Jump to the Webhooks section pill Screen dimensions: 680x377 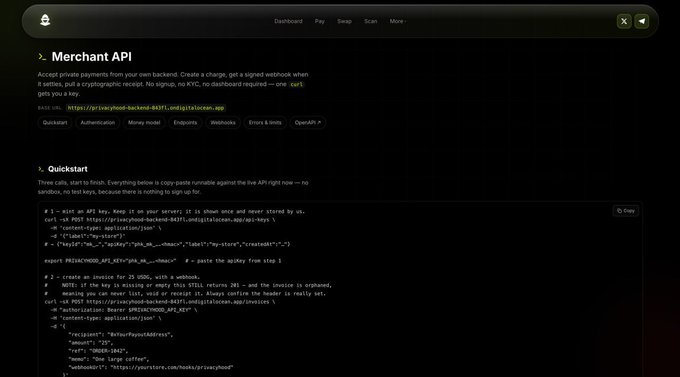click(x=223, y=123)
